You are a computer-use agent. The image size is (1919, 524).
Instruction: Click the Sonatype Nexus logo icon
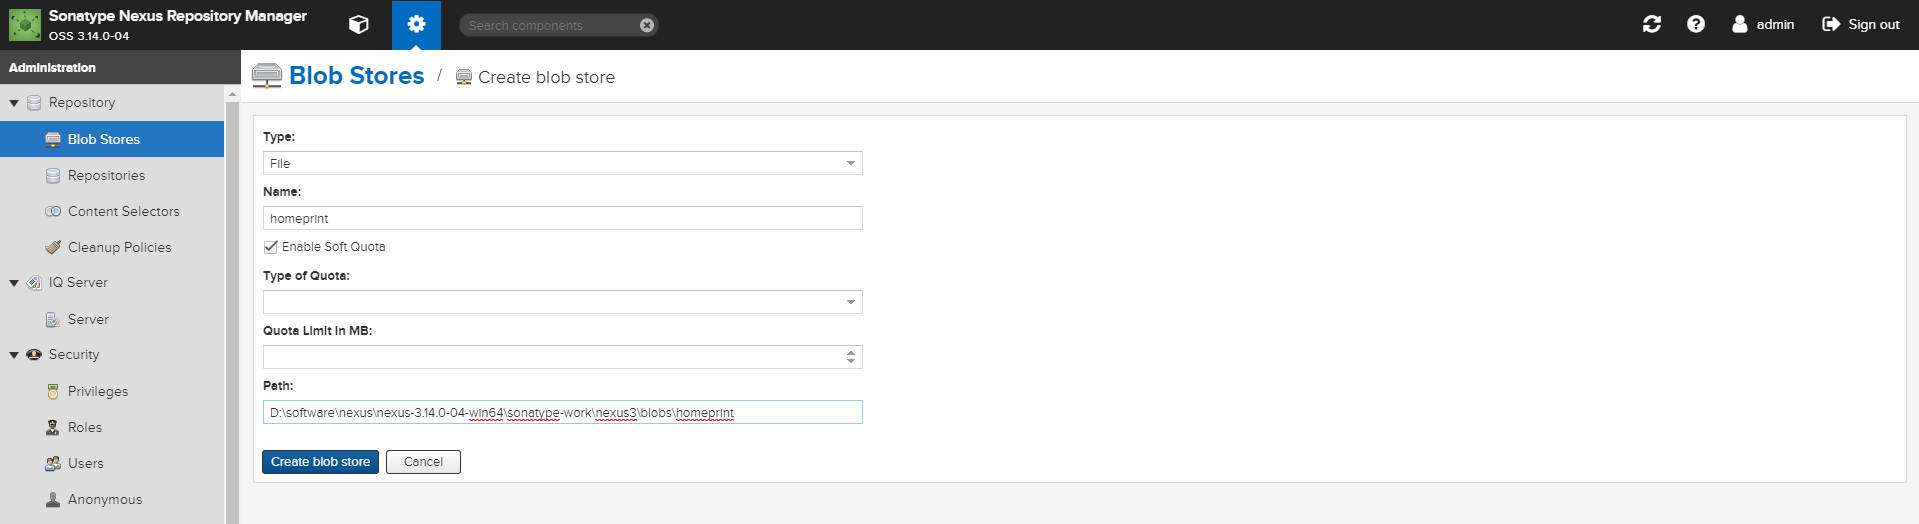coord(25,25)
